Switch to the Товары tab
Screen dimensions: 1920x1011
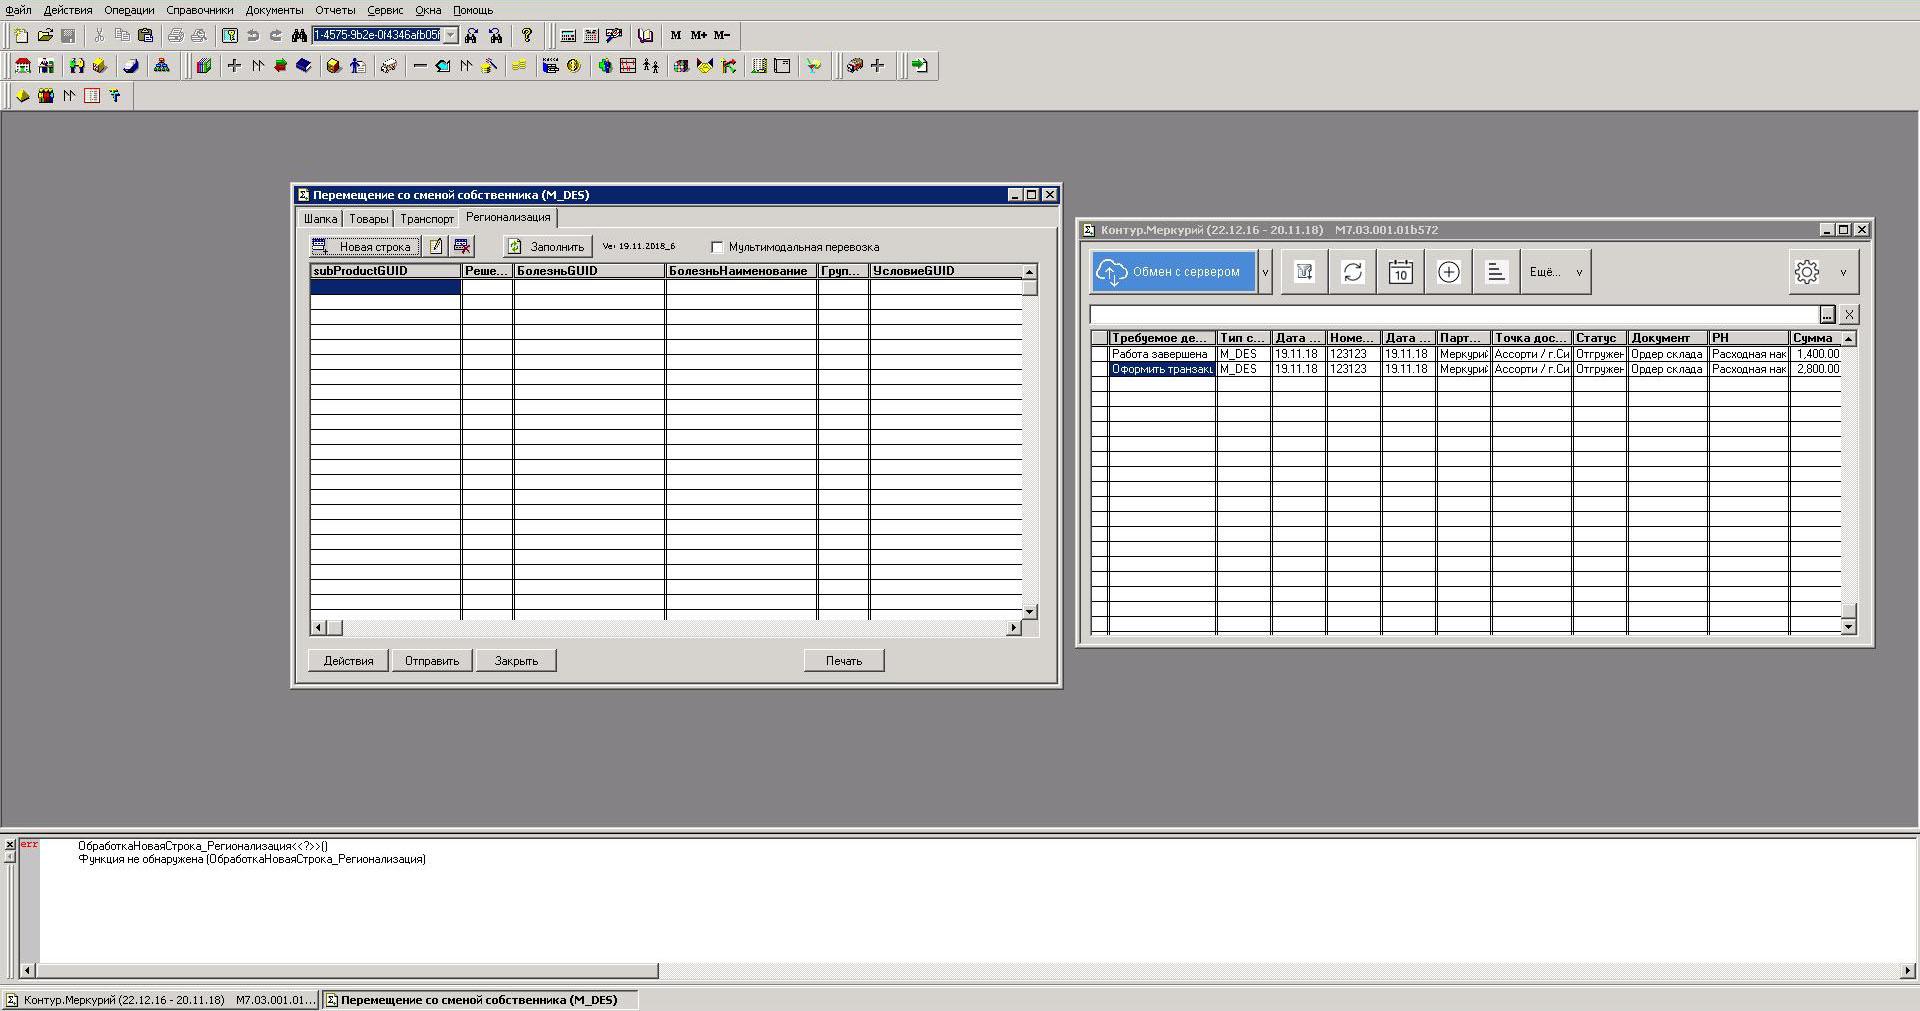[368, 219]
